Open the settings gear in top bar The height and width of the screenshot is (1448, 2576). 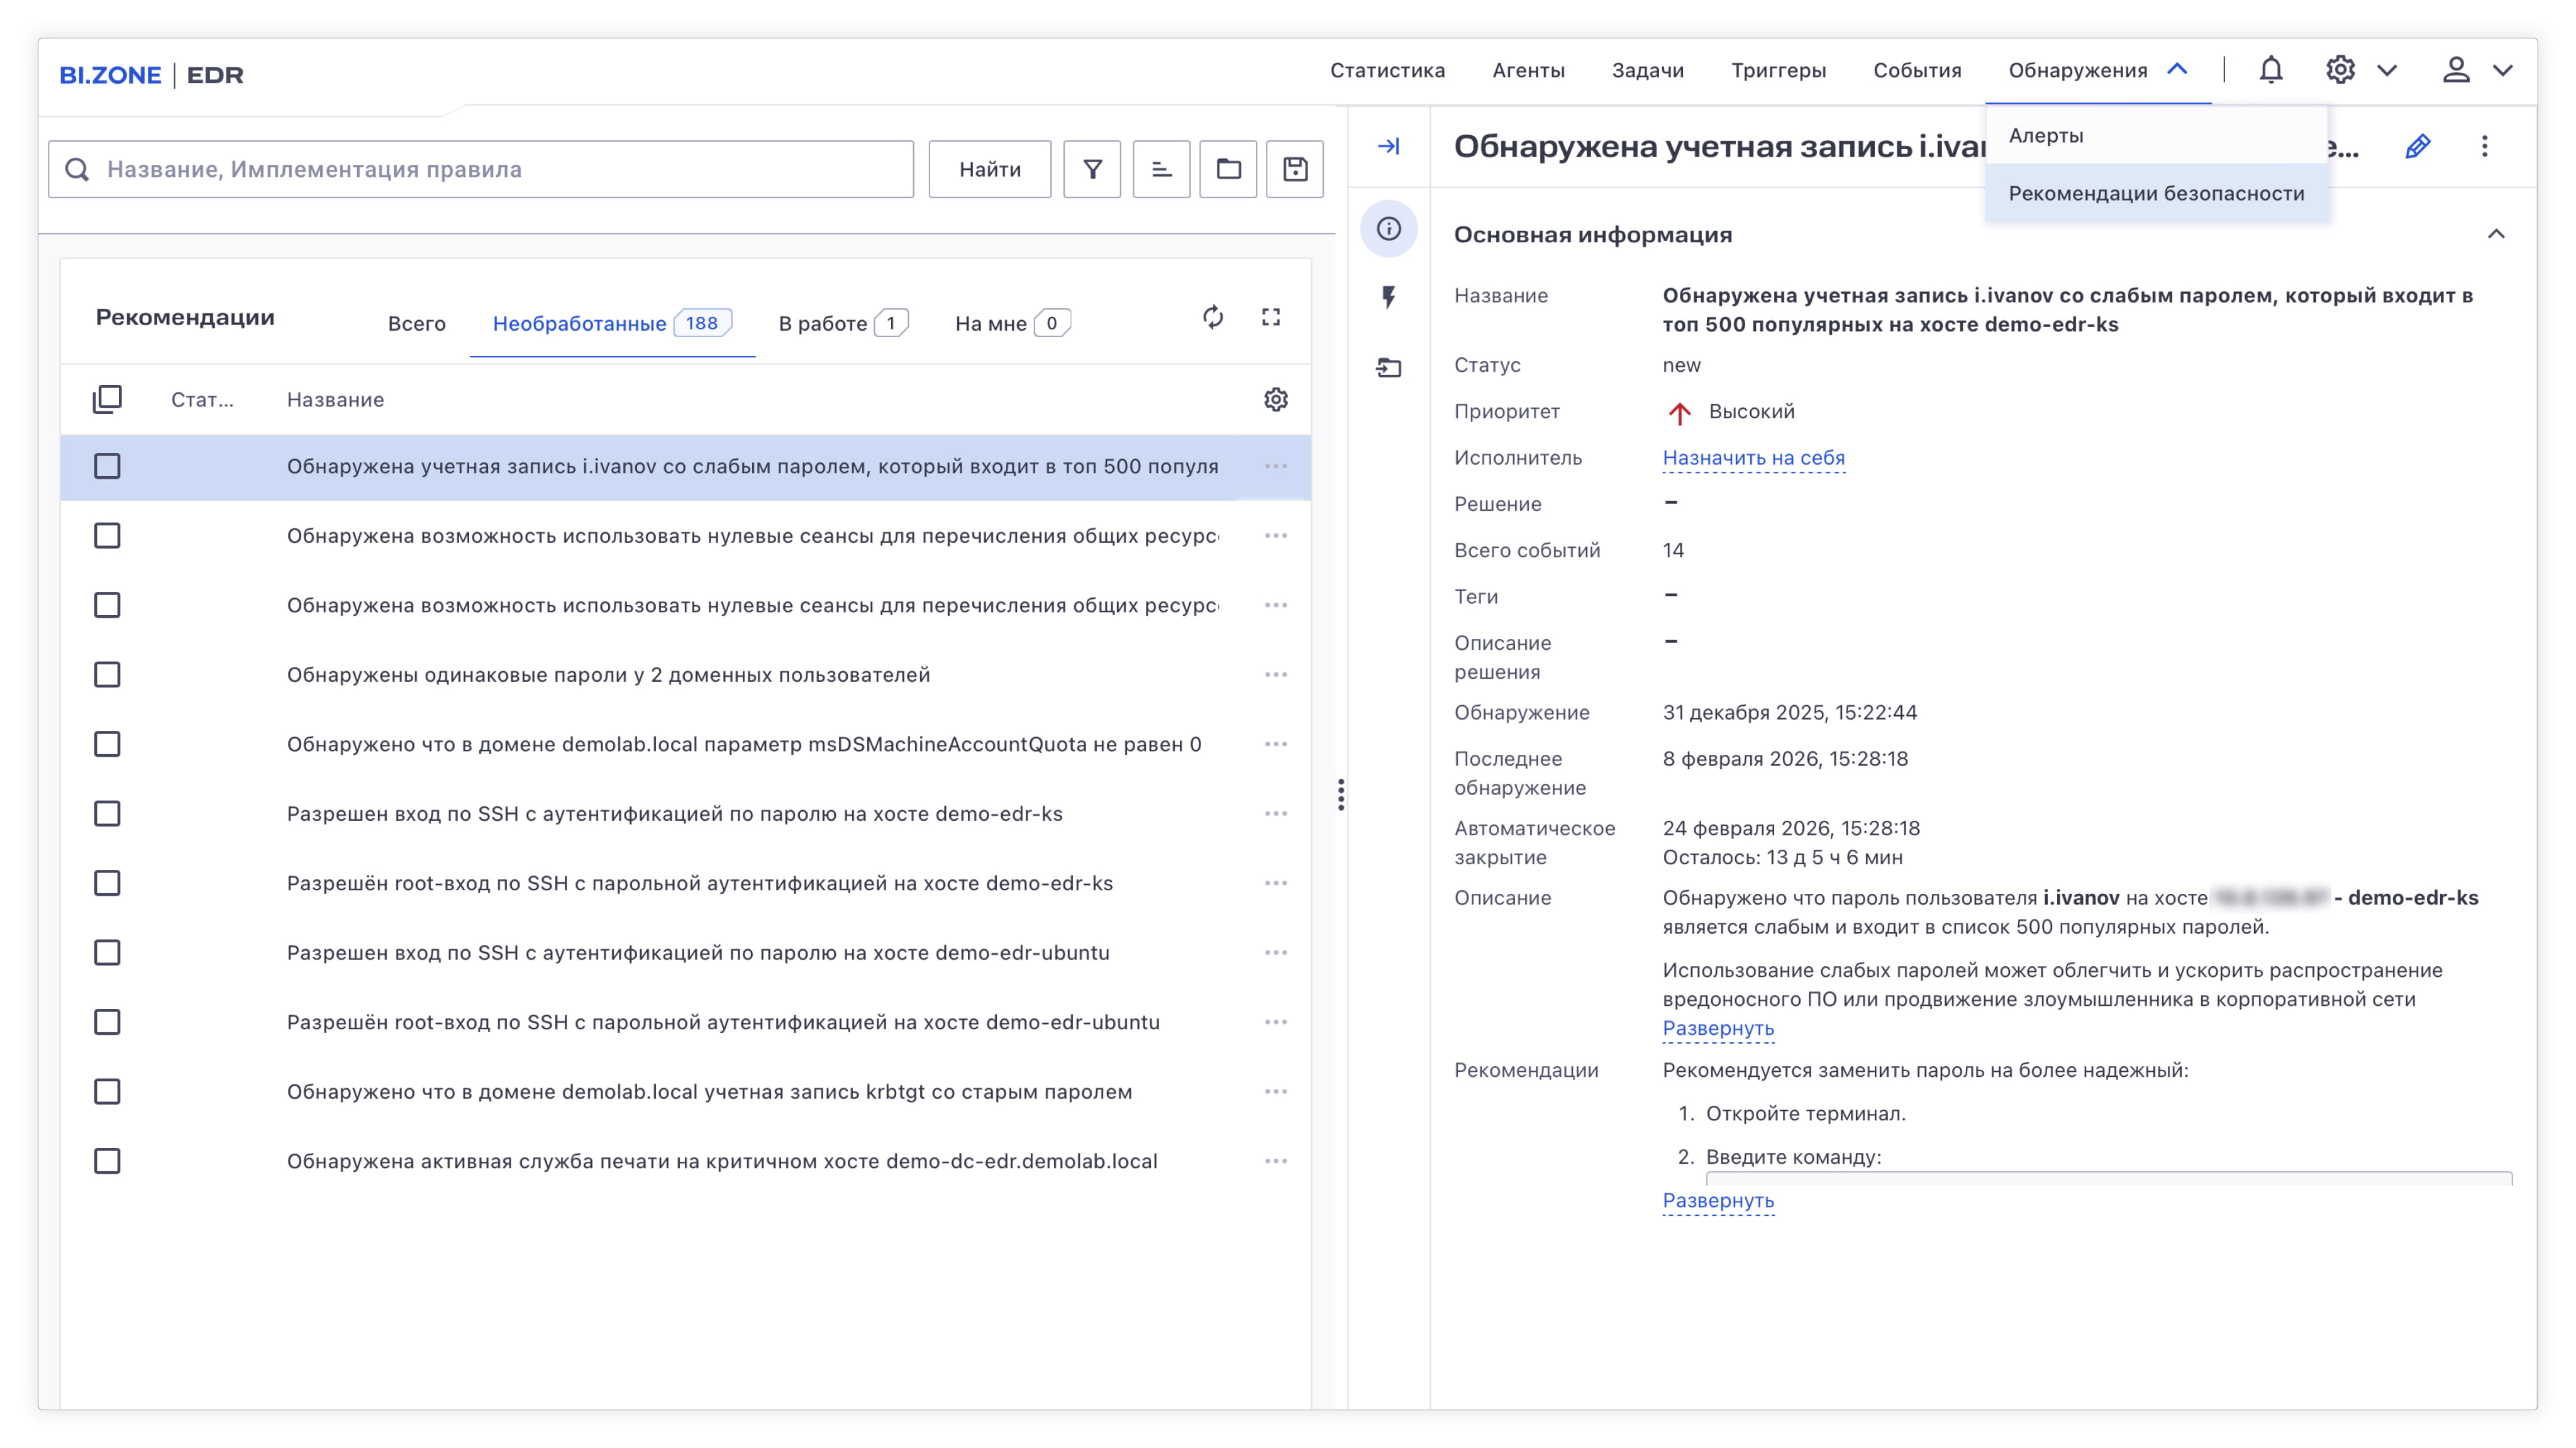2339,70
